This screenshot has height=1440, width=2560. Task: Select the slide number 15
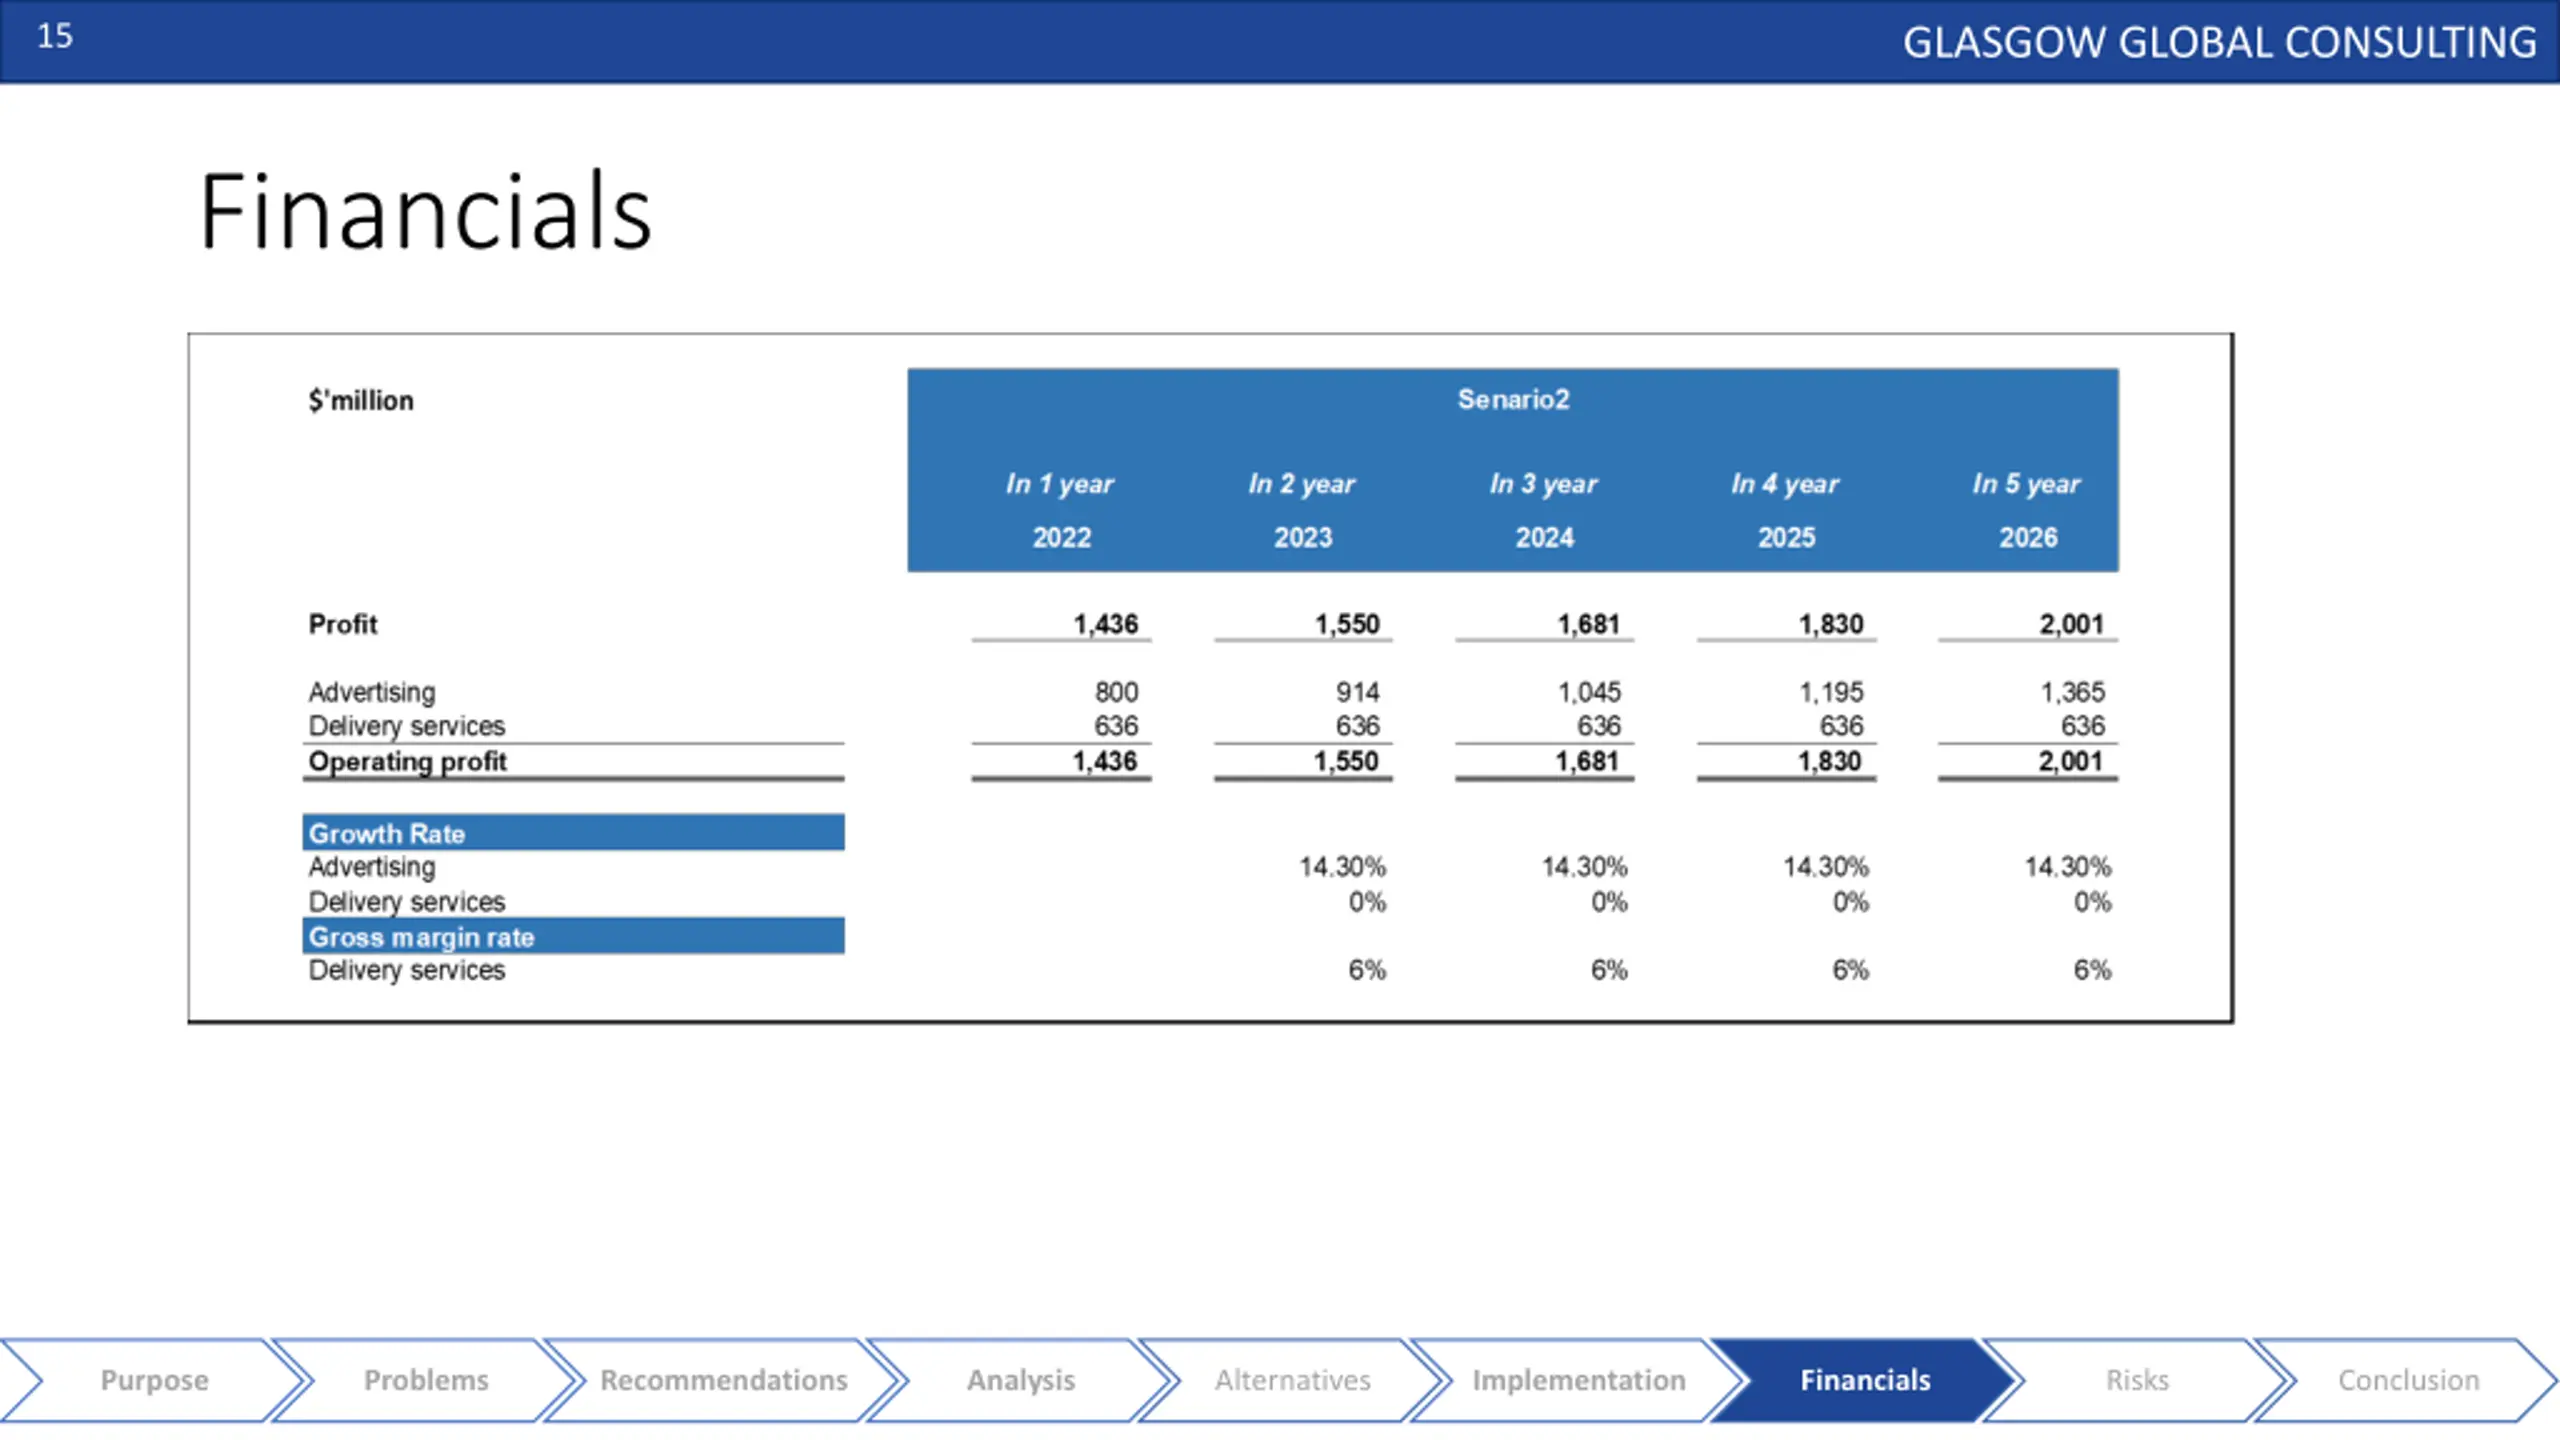(x=55, y=36)
